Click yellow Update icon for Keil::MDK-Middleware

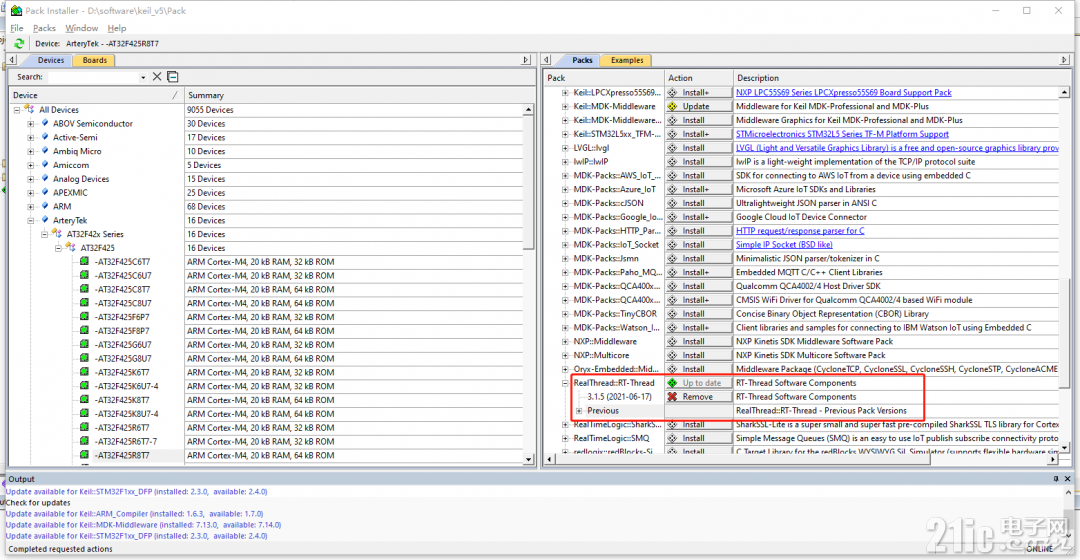point(672,106)
